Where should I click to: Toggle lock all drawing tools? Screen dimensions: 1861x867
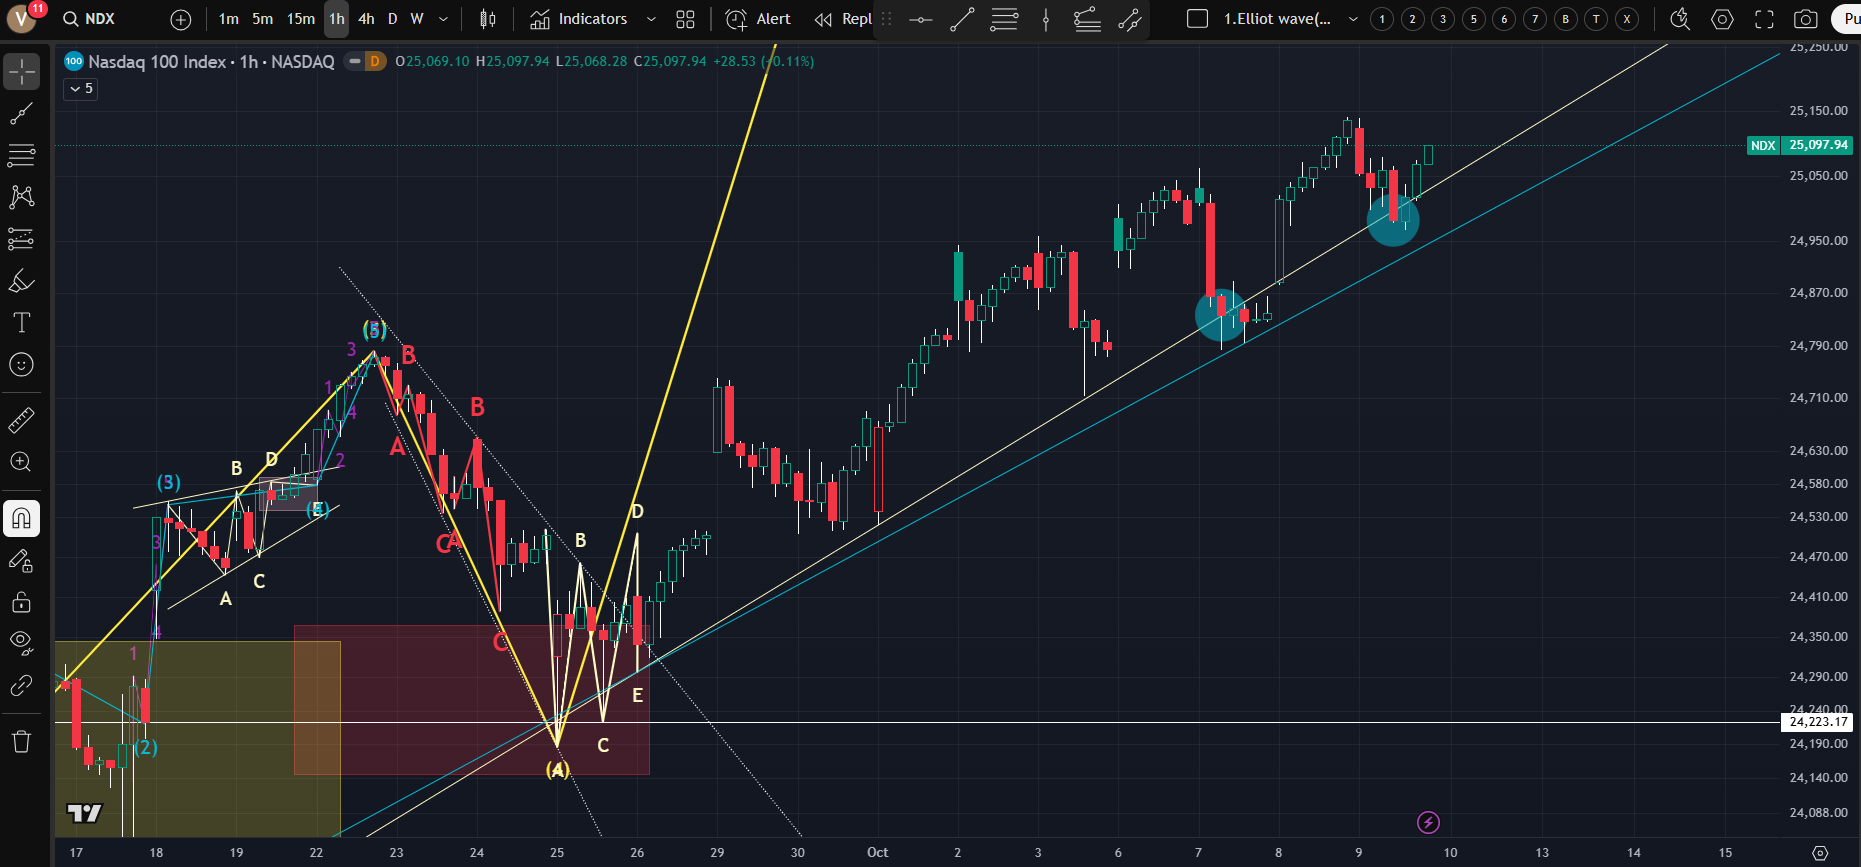(x=22, y=602)
